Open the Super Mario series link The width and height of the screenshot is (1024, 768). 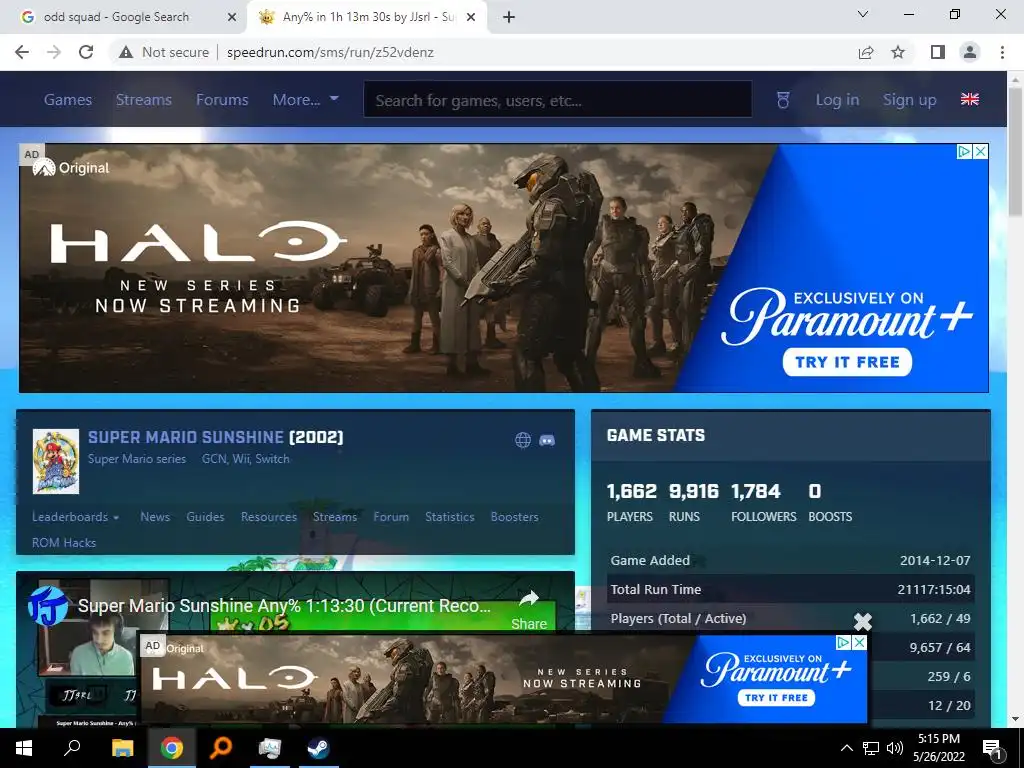[137, 459]
